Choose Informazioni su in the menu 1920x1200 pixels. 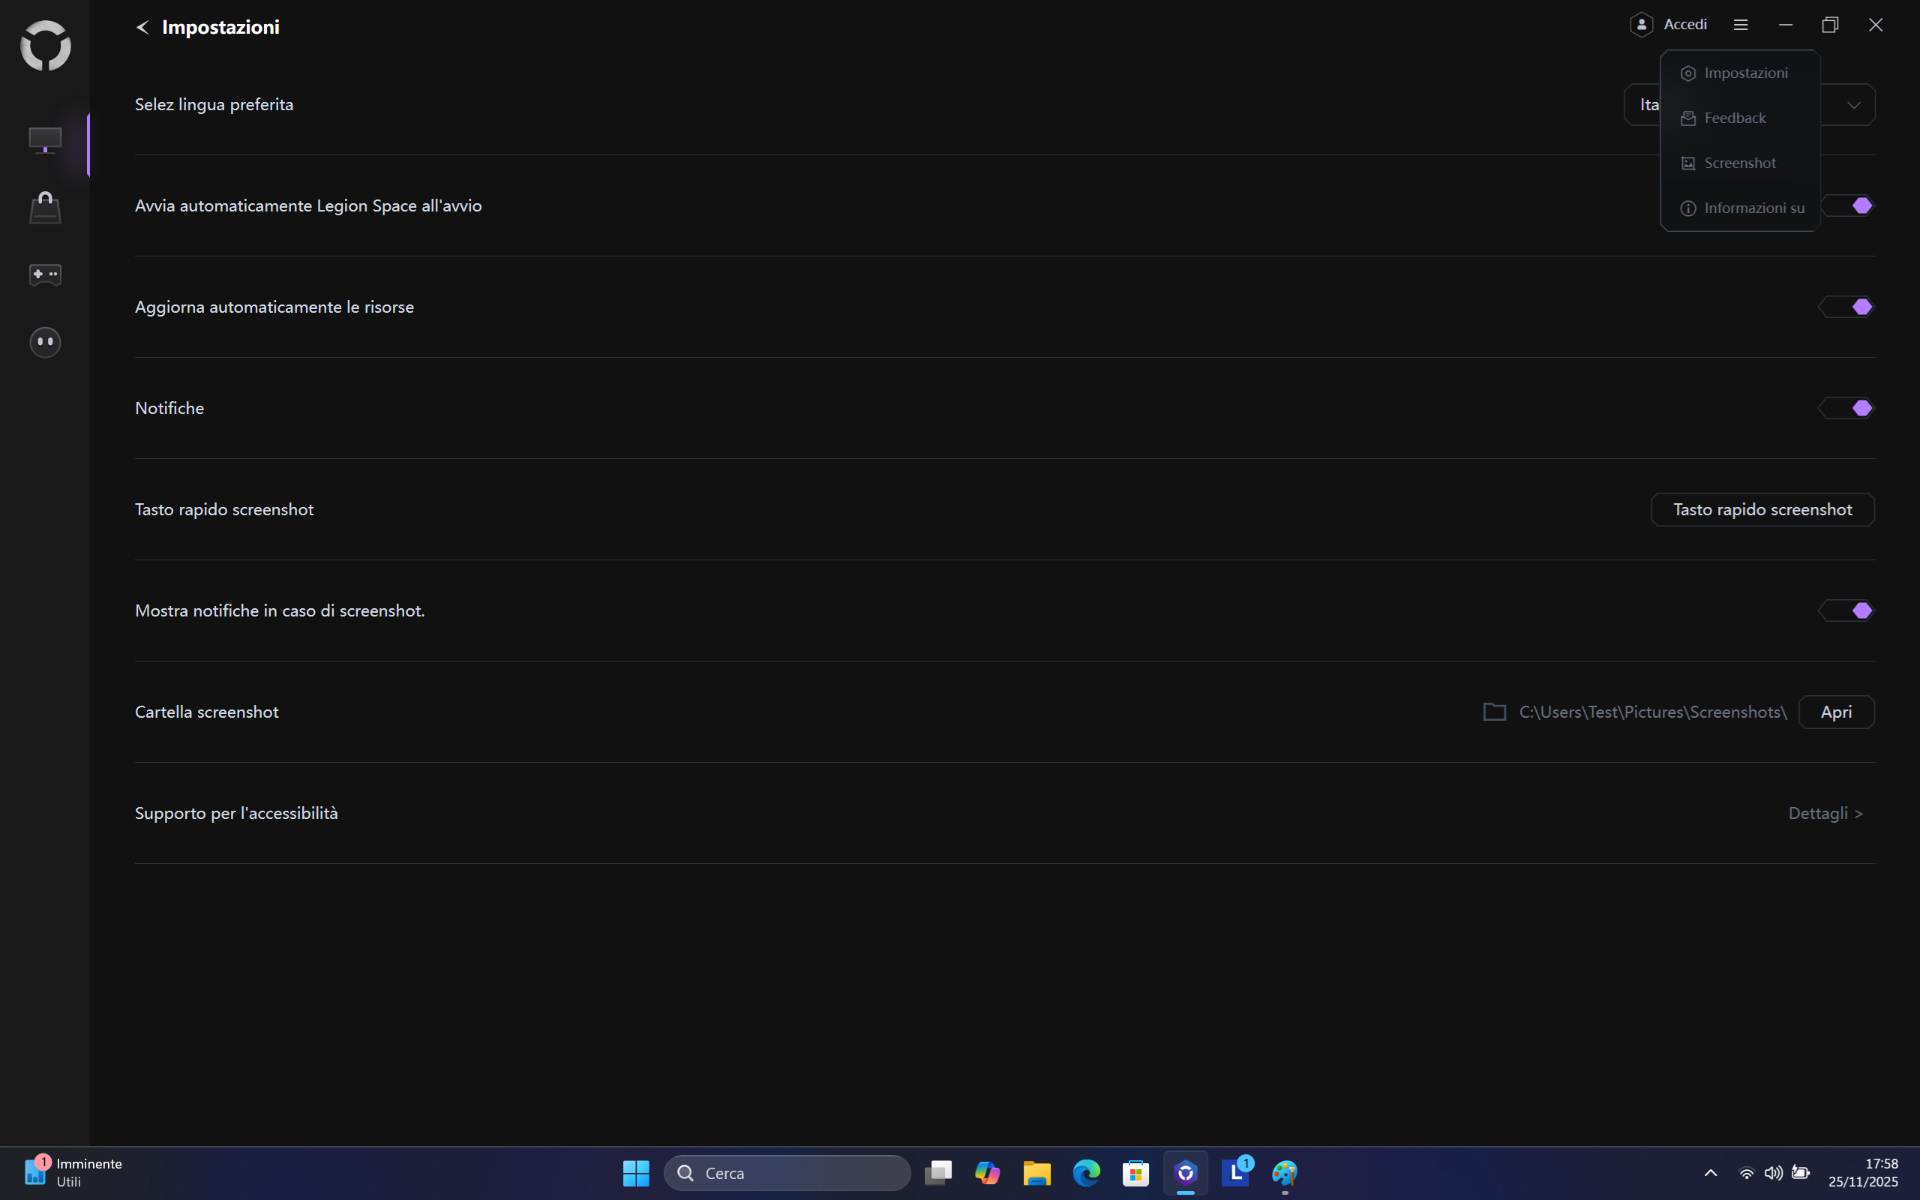[1753, 208]
